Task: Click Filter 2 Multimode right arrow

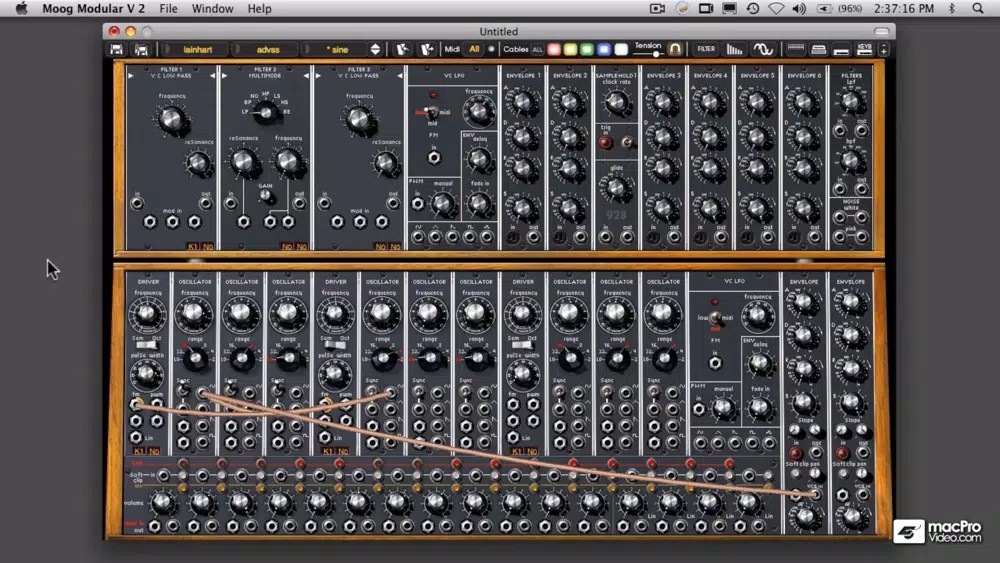Action: (306, 75)
